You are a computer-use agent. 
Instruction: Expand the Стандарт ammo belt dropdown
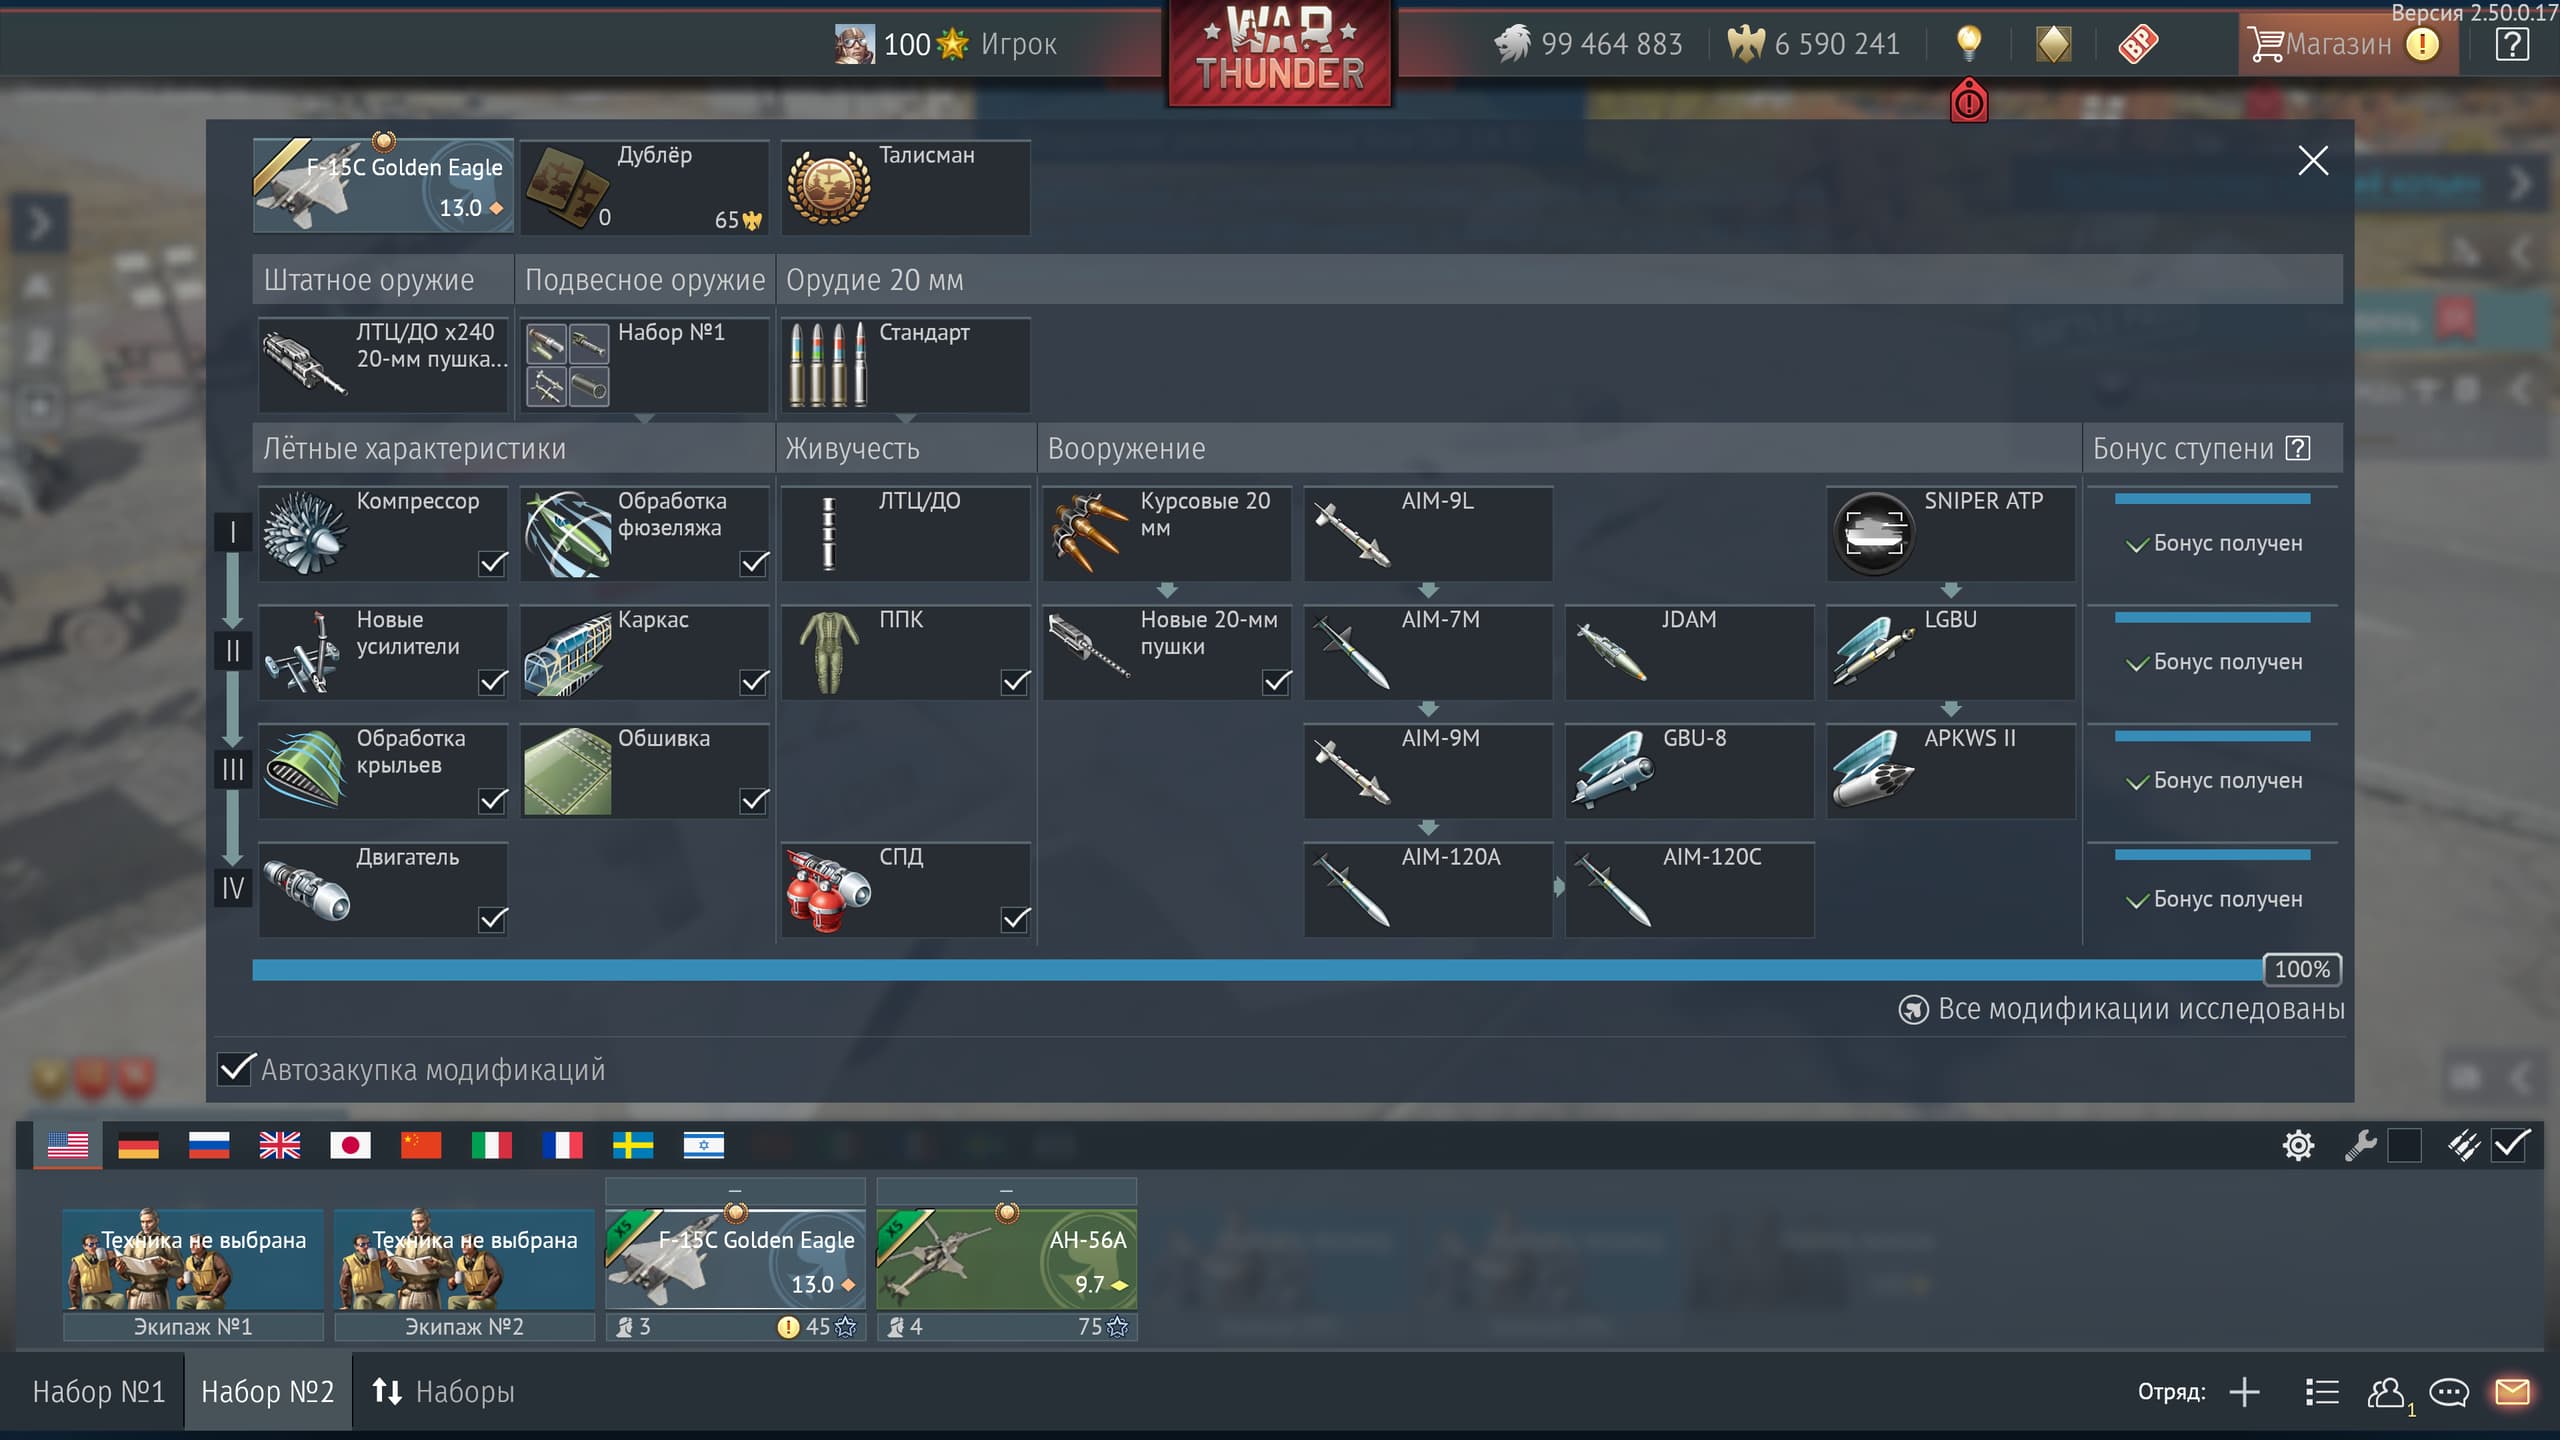(906, 417)
